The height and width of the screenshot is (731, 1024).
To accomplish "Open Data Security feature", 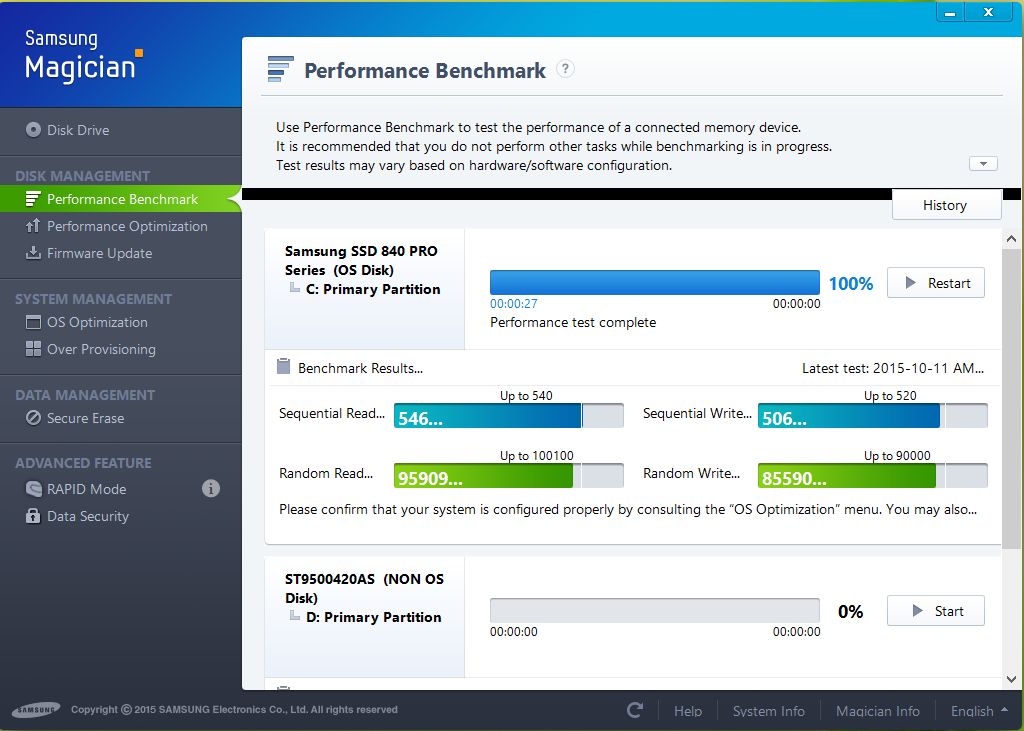I will coord(88,517).
